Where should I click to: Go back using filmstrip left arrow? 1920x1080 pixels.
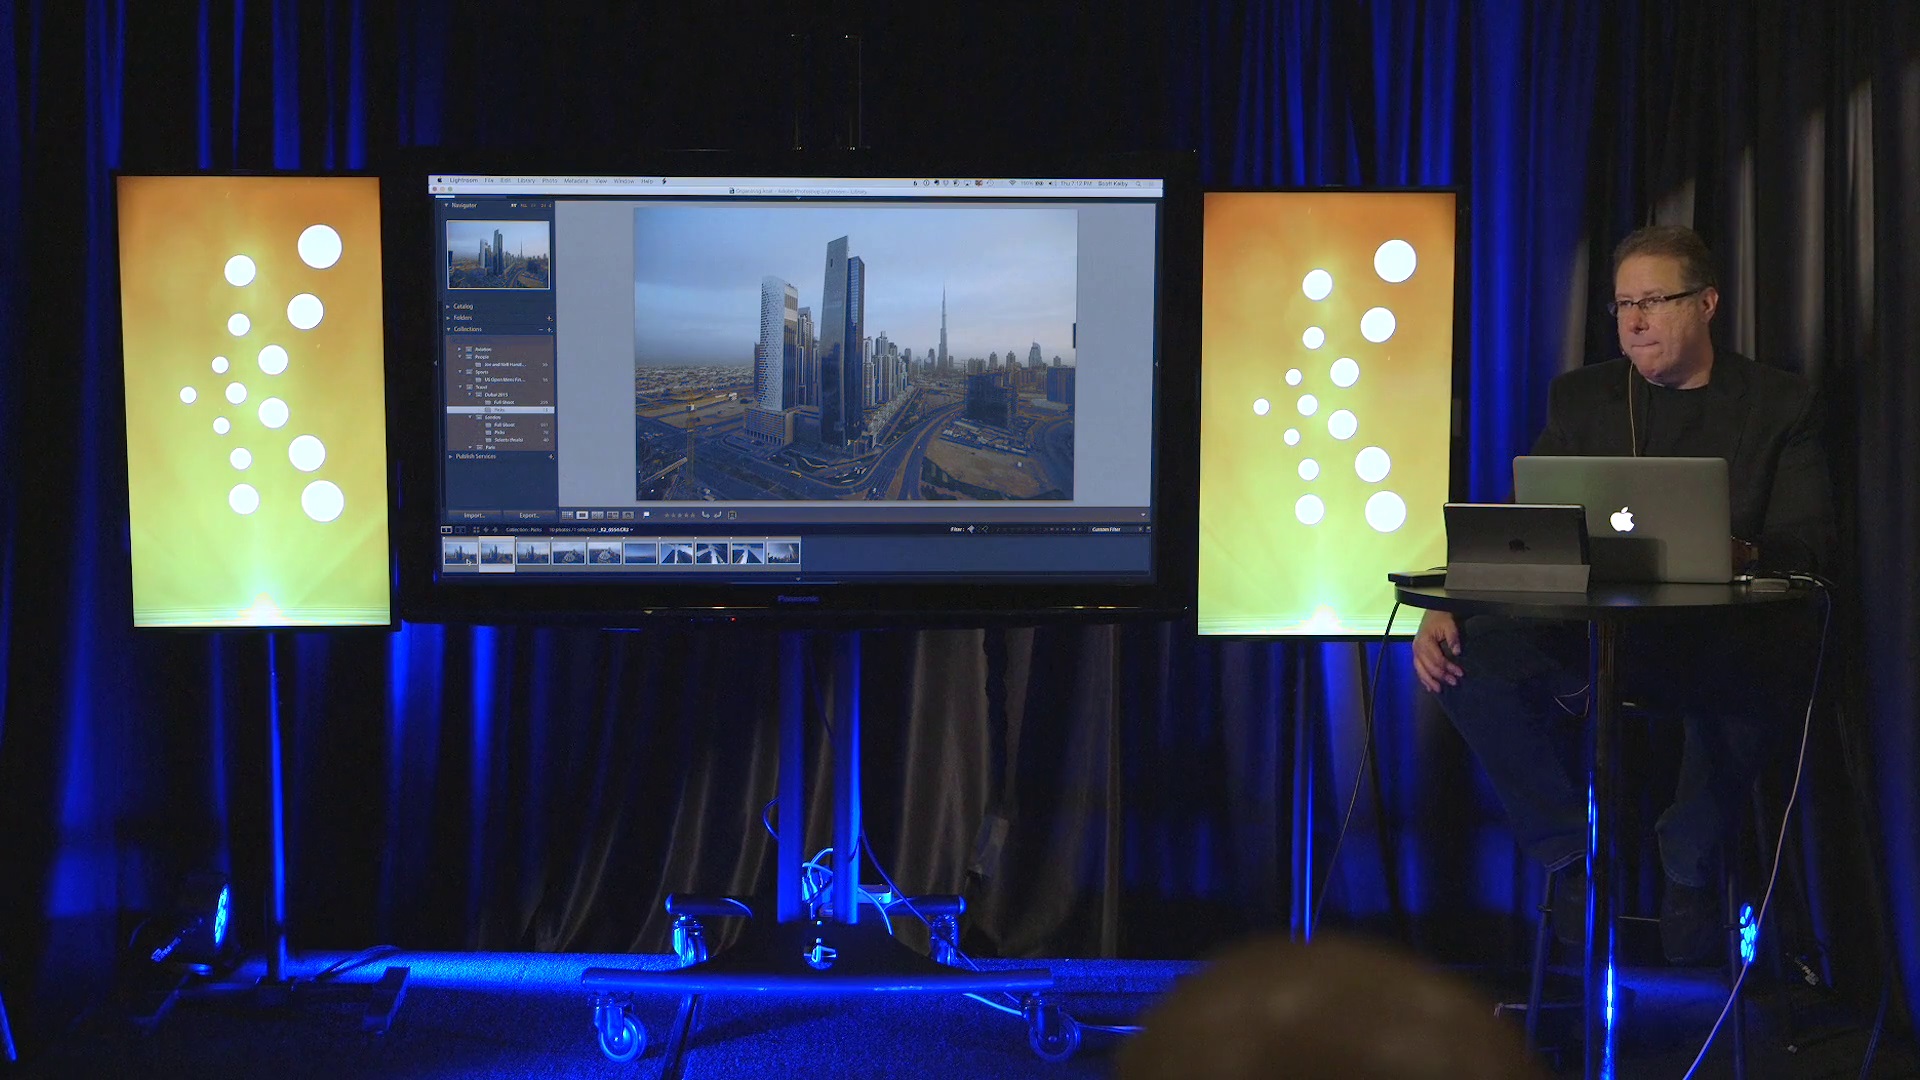coord(486,530)
